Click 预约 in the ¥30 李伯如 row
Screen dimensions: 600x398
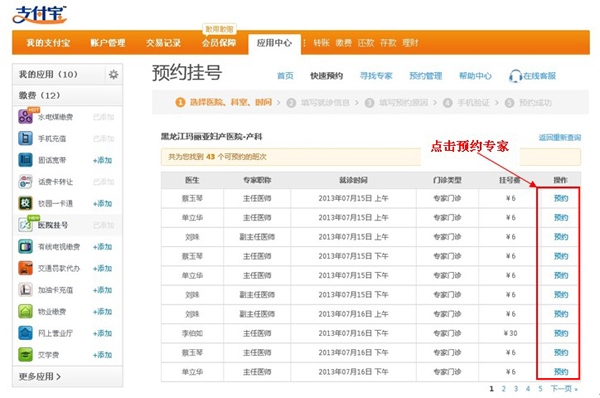tap(561, 333)
